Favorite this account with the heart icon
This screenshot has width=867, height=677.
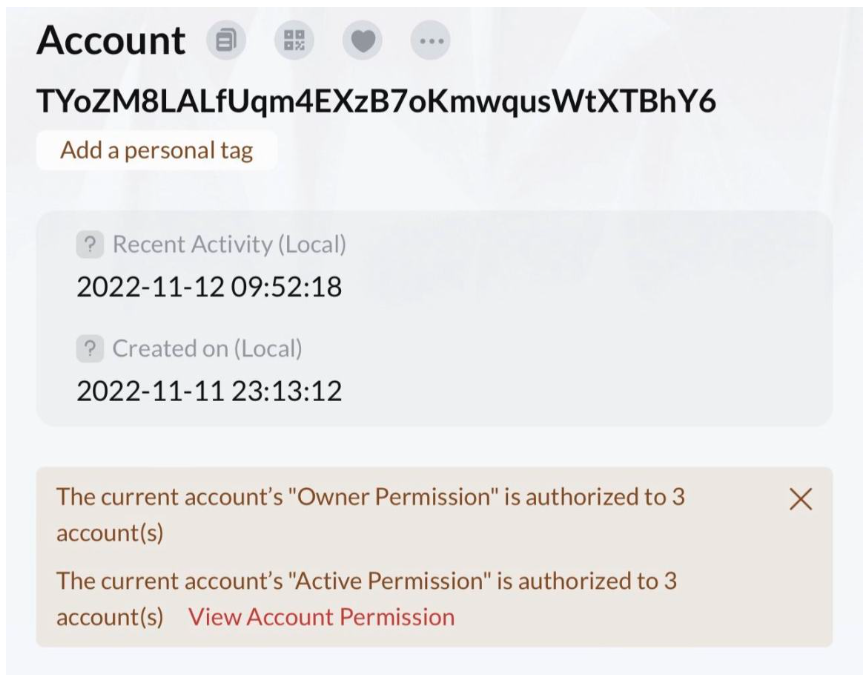(363, 40)
